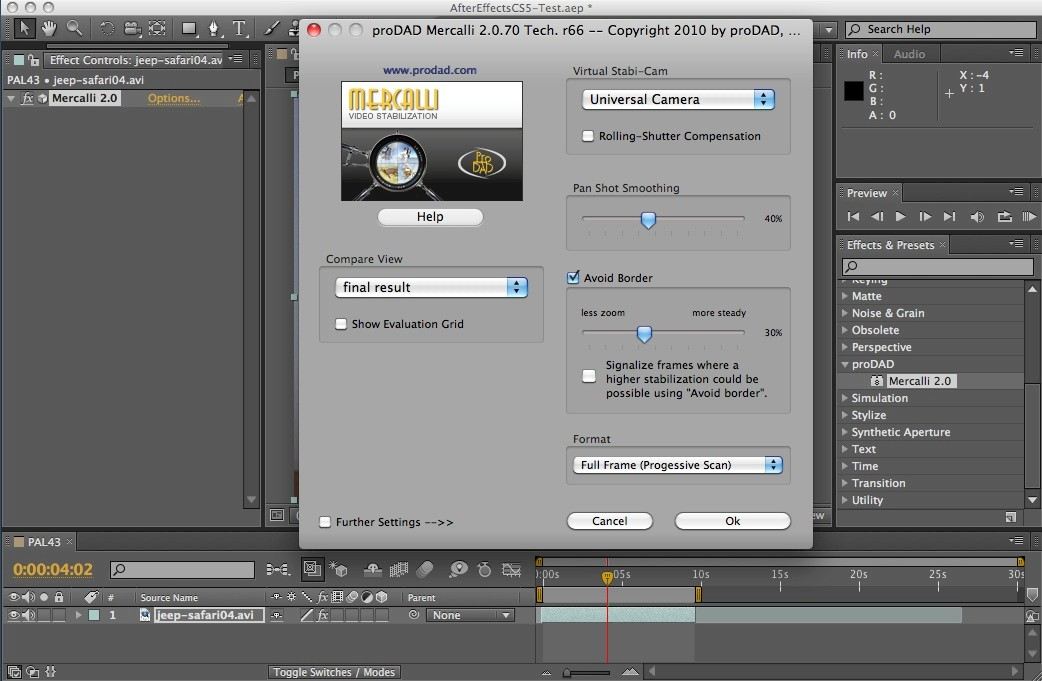Play the preview
The height and width of the screenshot is (681, 1042).
coord(900,217)
